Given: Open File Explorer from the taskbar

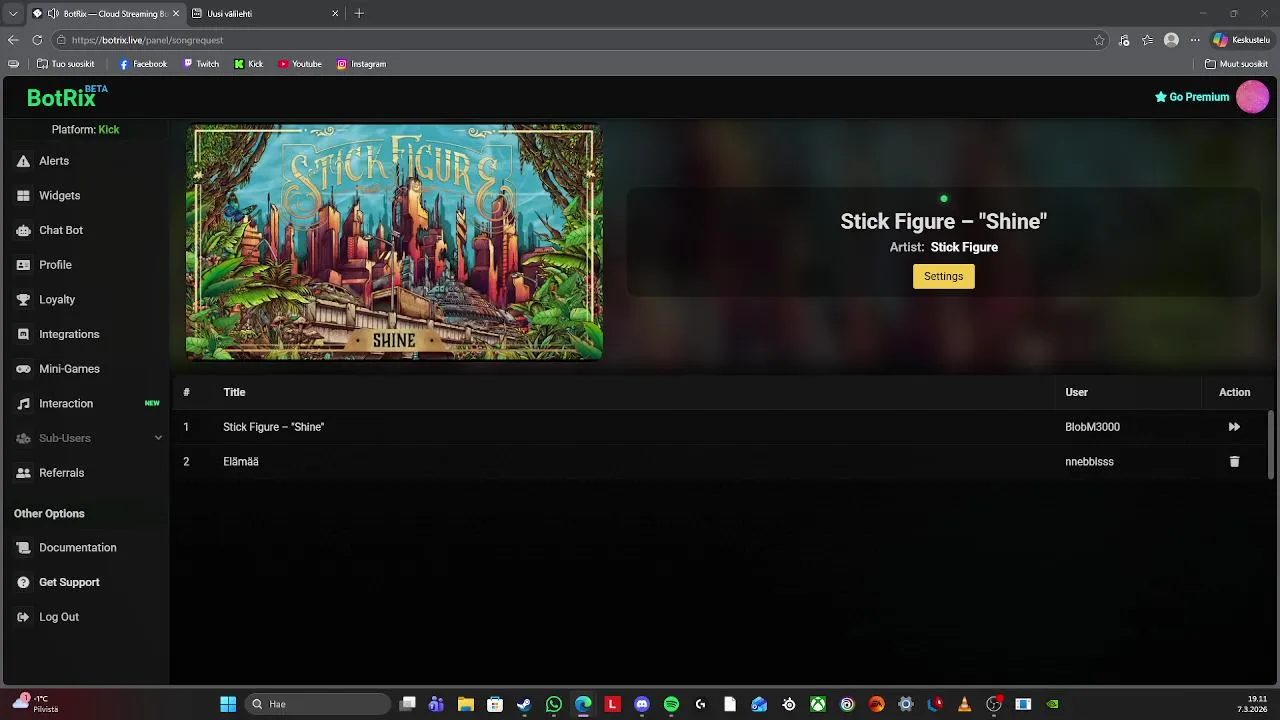Looking at the screenshot, I should [x=465, y=704].
